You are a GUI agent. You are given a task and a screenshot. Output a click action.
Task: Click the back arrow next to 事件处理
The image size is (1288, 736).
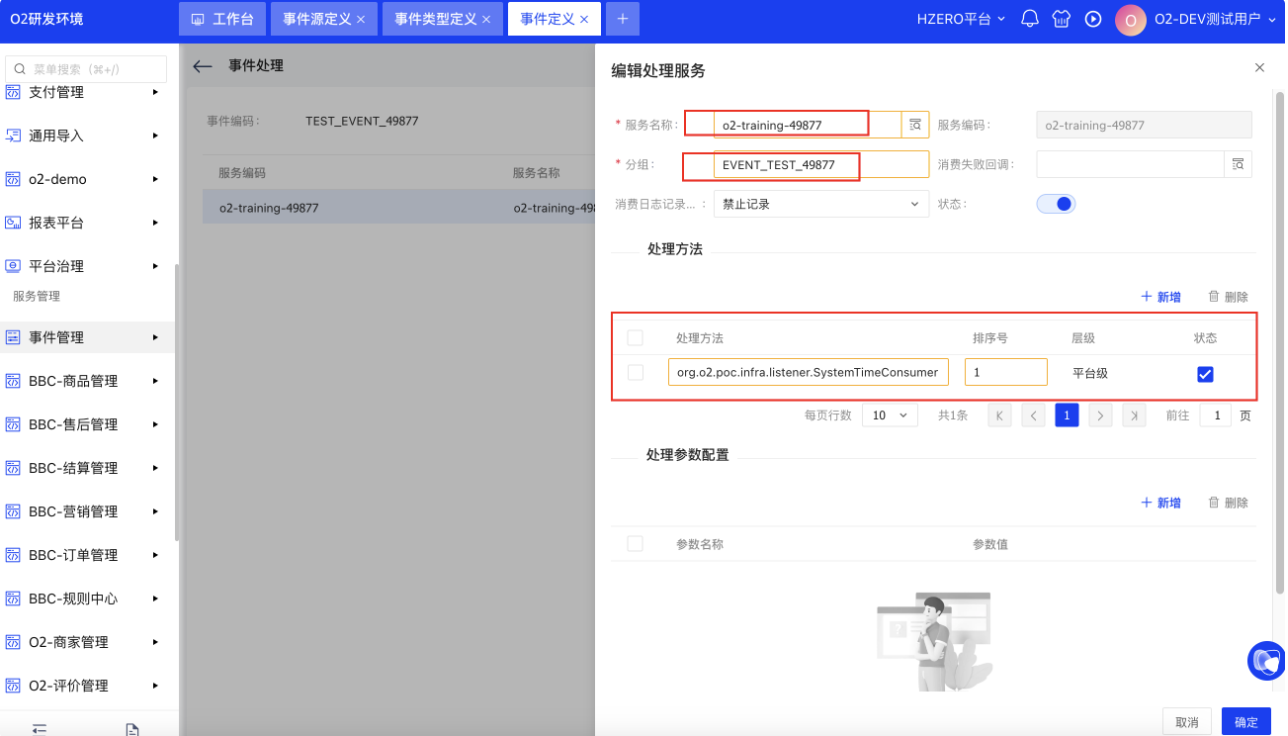pos(203,66)
